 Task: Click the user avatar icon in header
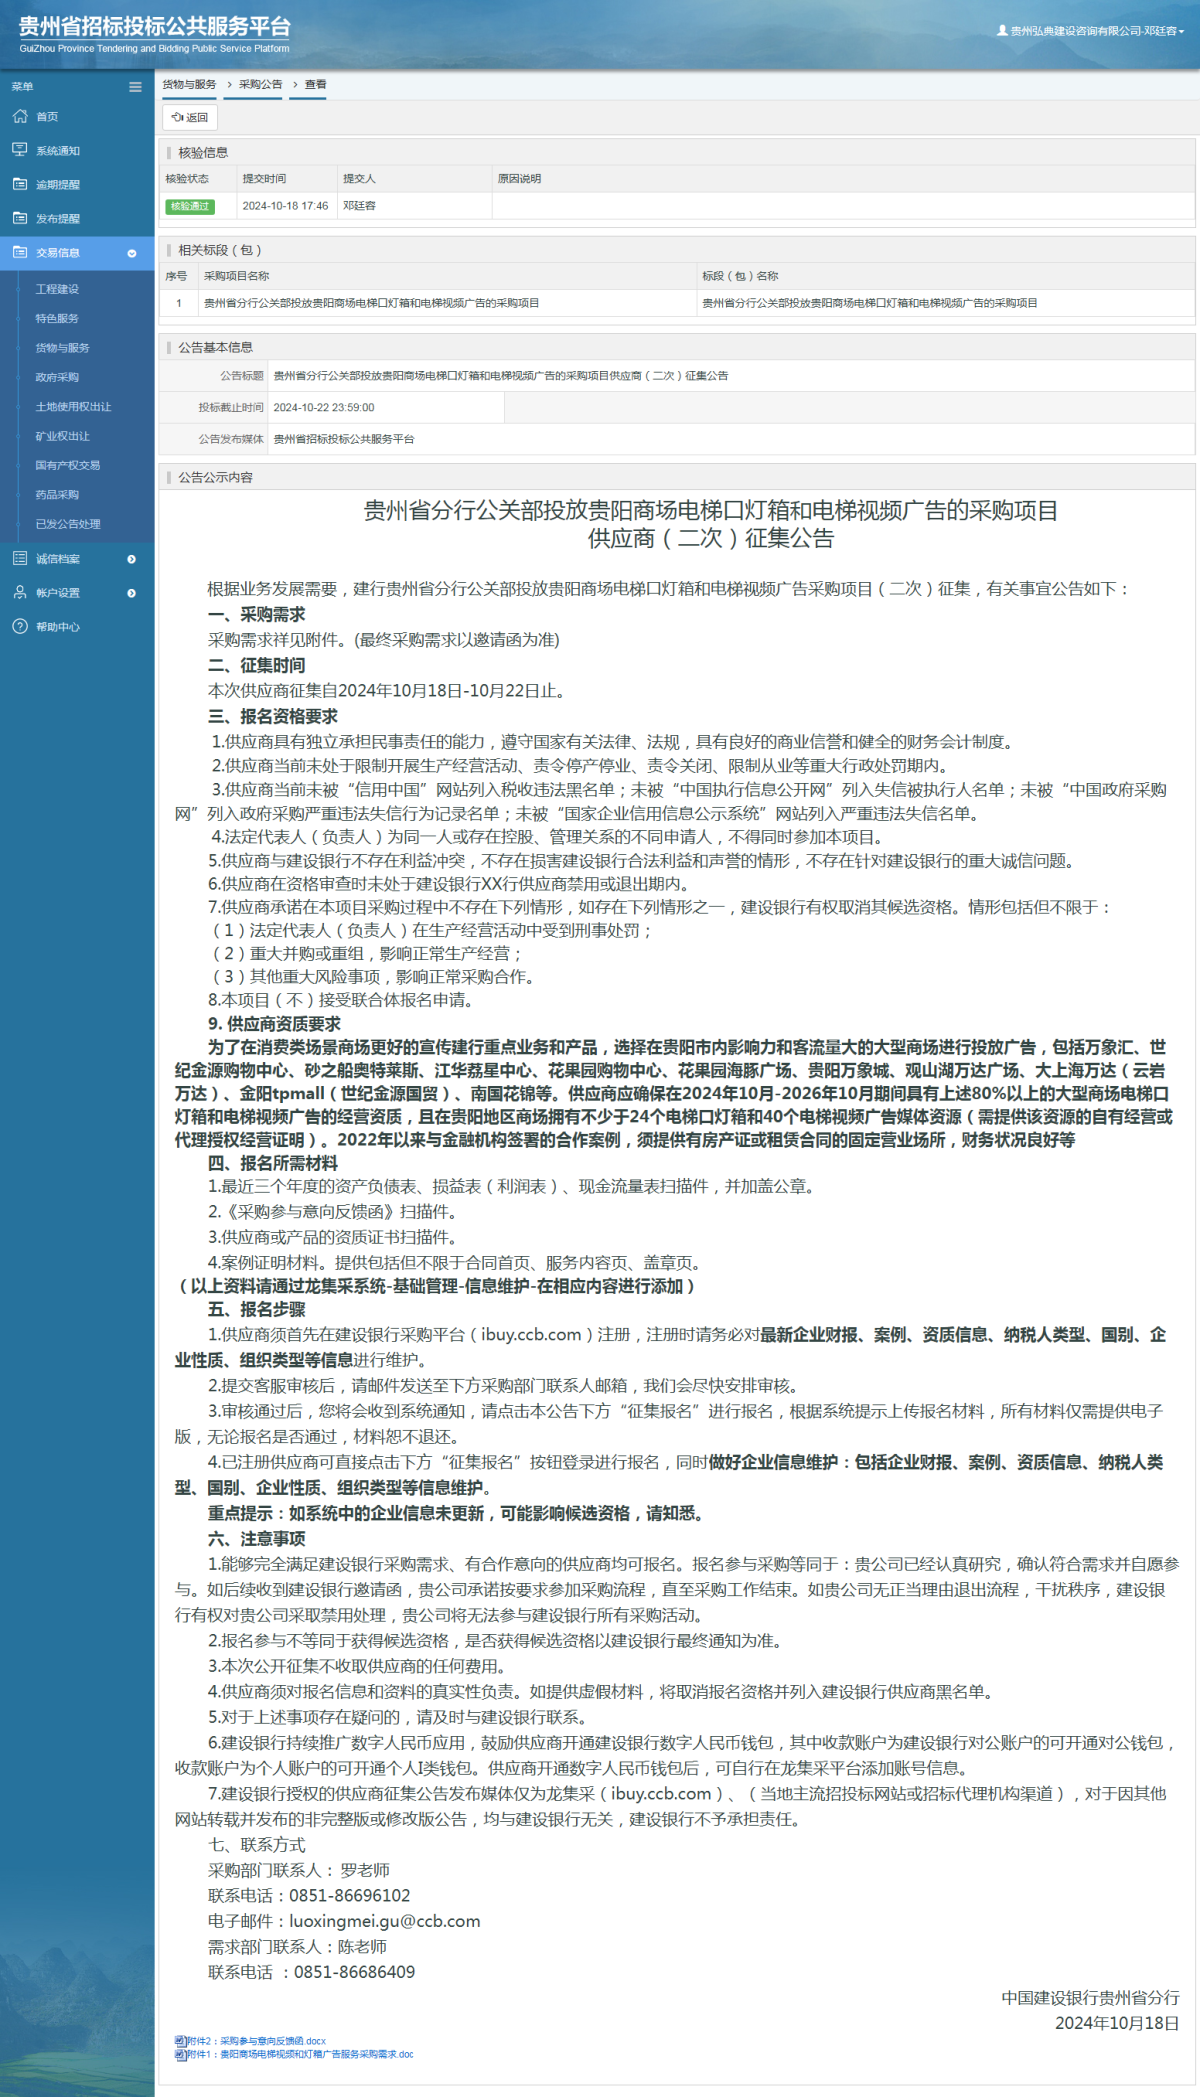pyautogui.click(x=1002, y=31)
